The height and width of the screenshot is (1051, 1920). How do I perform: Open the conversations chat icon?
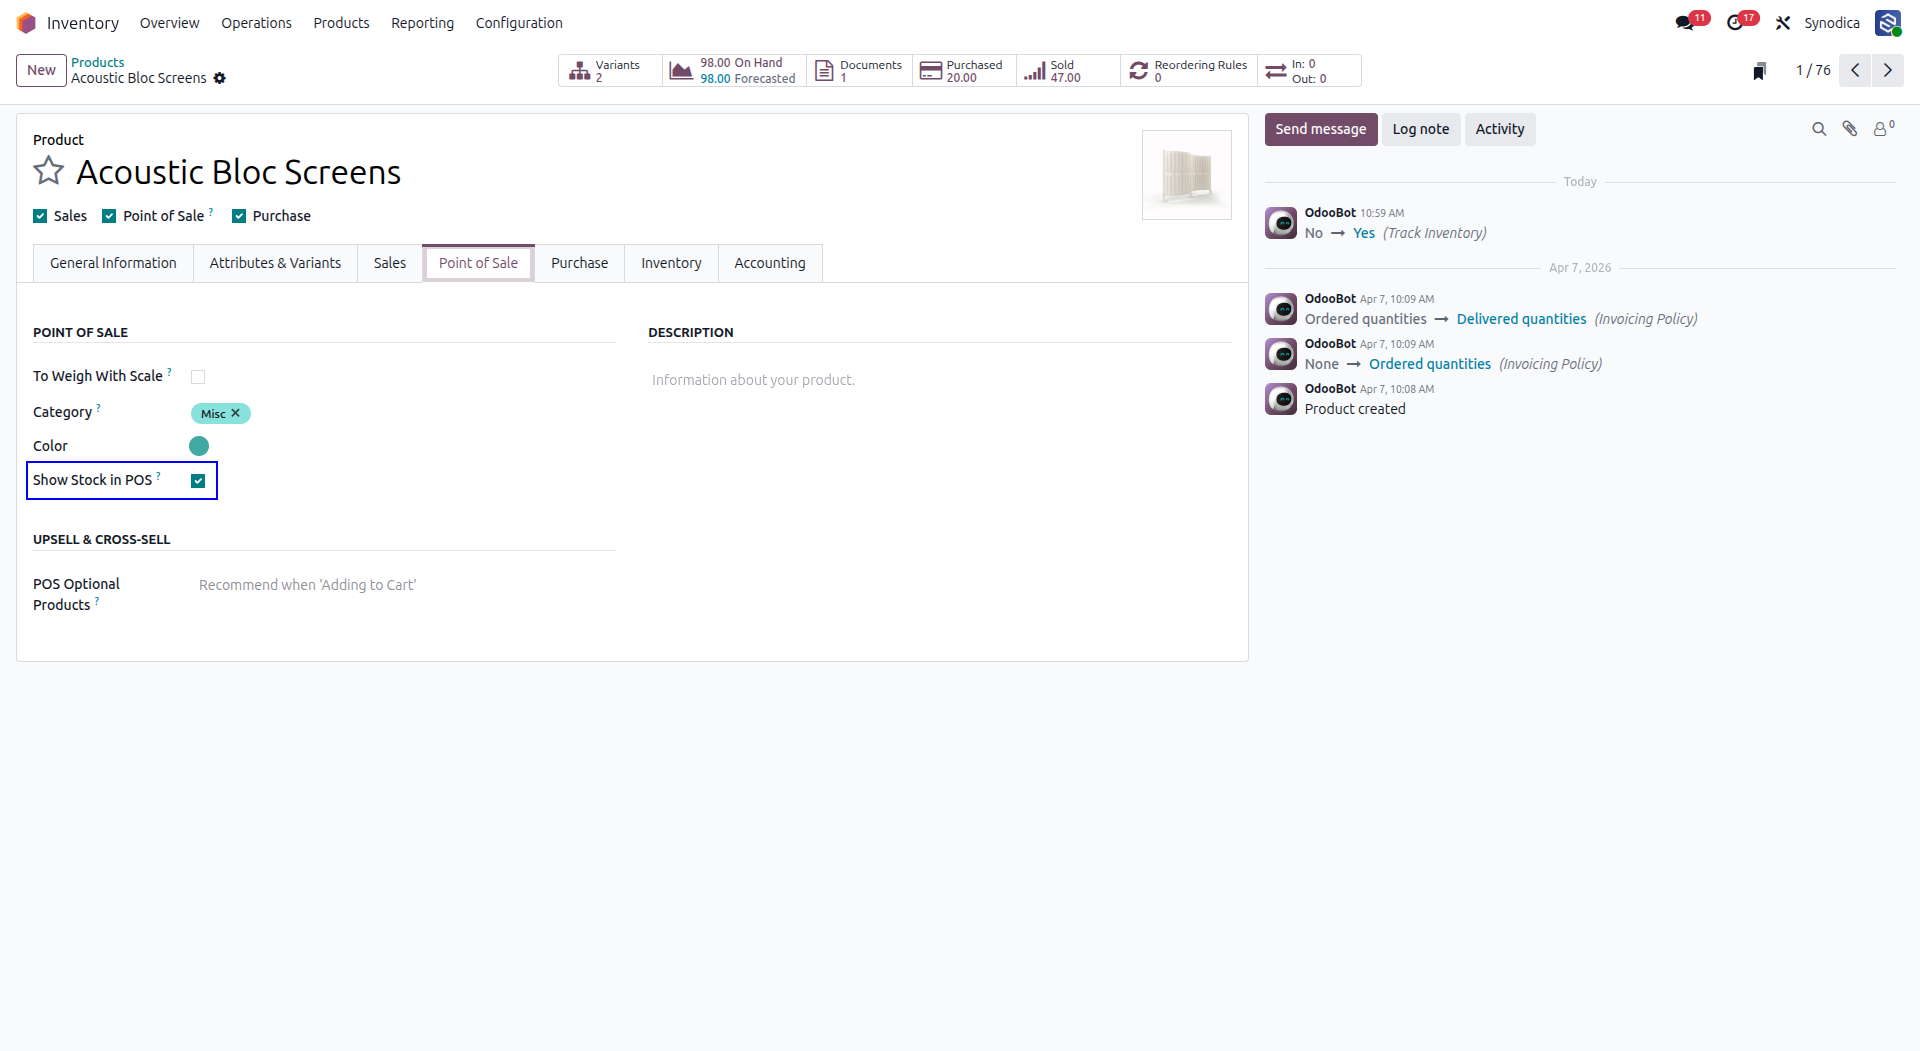click(x=1685, y=23)
